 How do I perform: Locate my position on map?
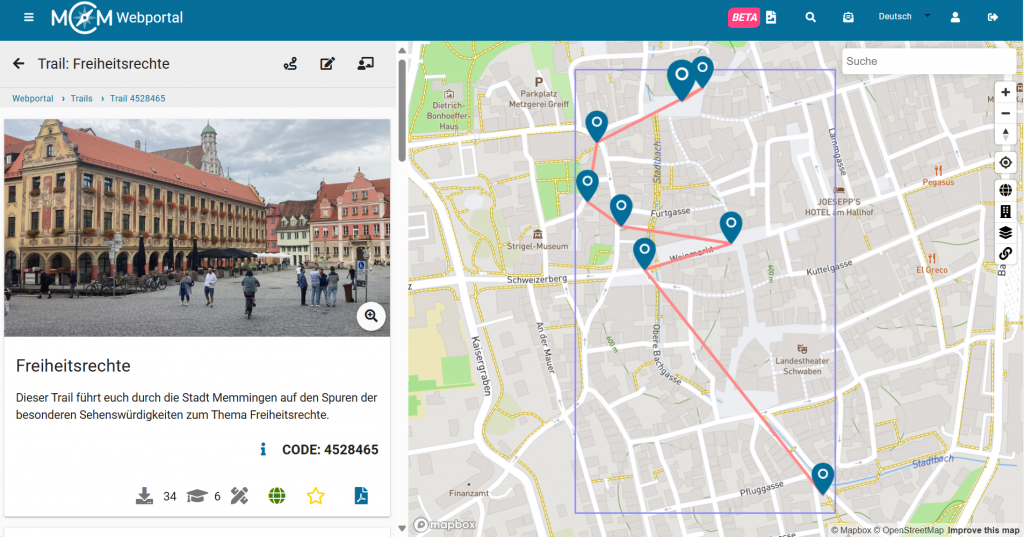tap(1005, 163)
